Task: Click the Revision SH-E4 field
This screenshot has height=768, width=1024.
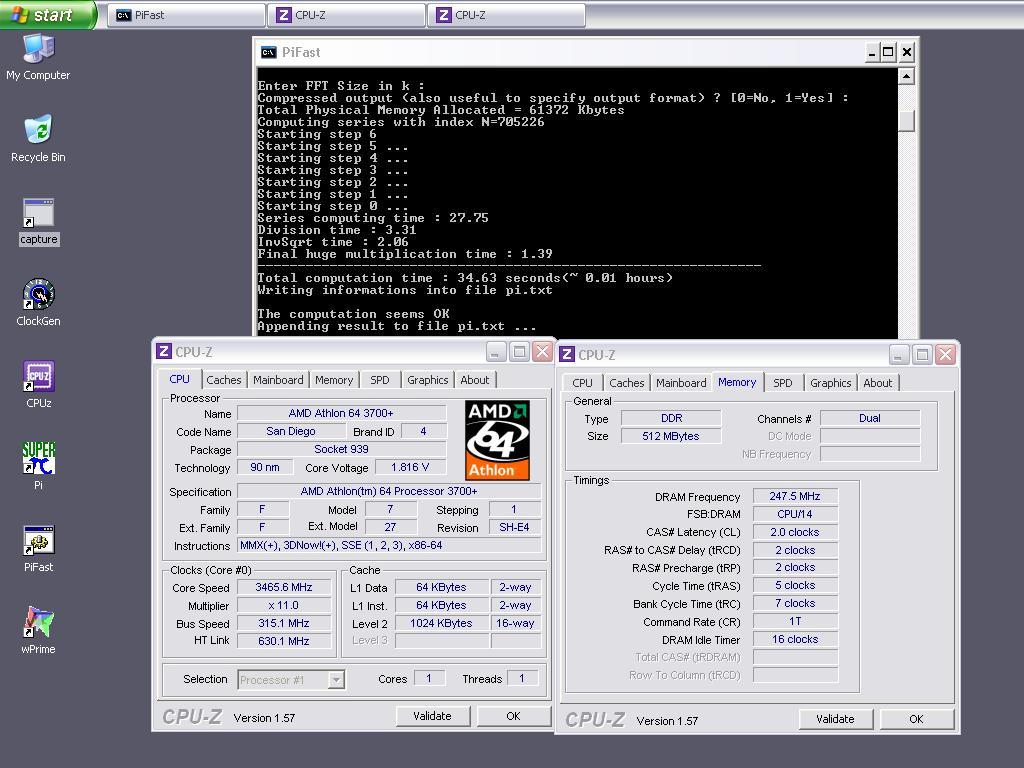Action: (515, 528)
